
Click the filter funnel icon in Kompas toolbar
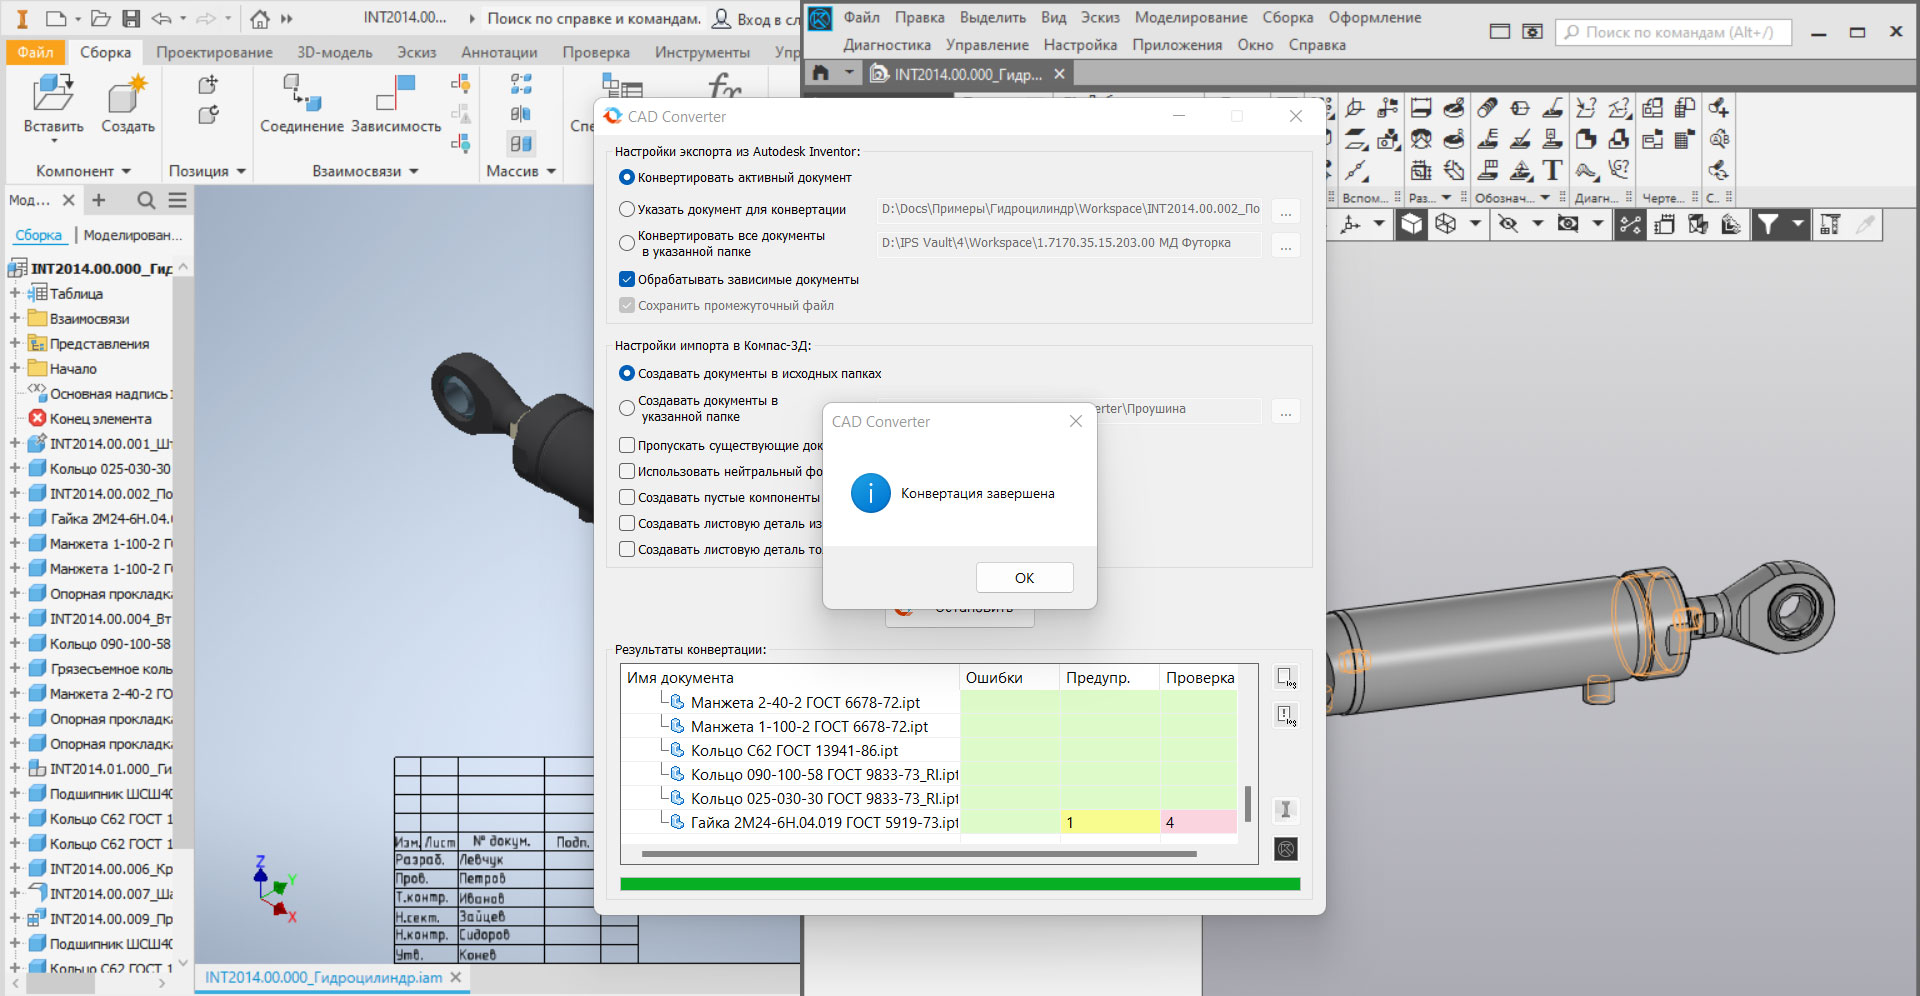pyautogui.click(x=1768, y=225)
